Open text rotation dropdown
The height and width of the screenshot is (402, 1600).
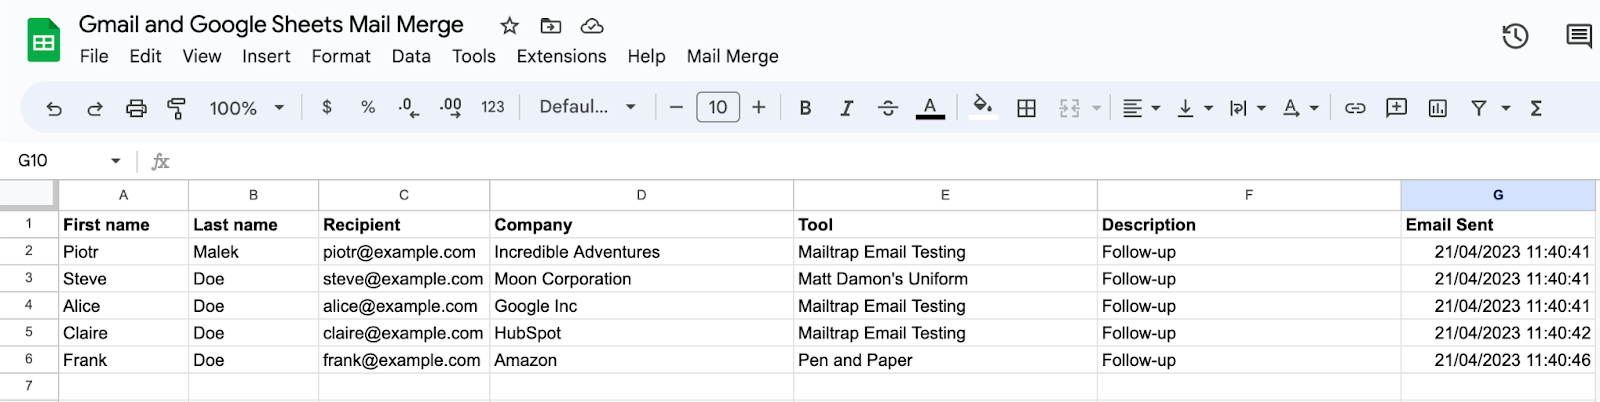pos(1300,108)
